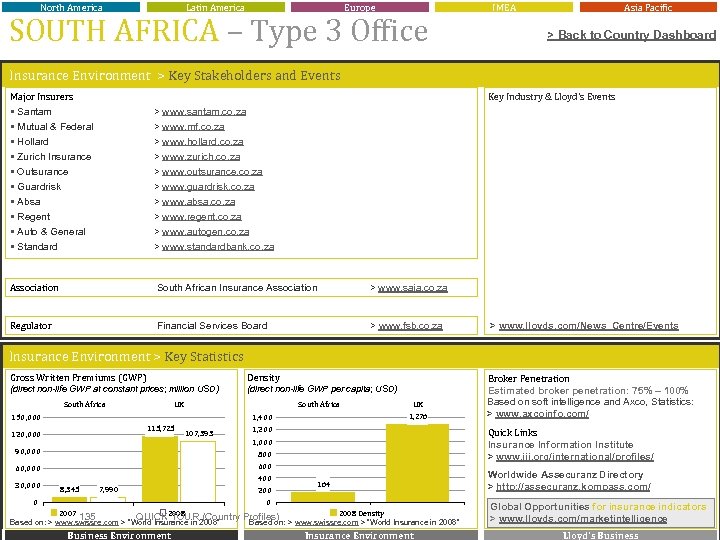Visit www.standardbank.co.za link
720x540 pixels.
coord(218,247)
